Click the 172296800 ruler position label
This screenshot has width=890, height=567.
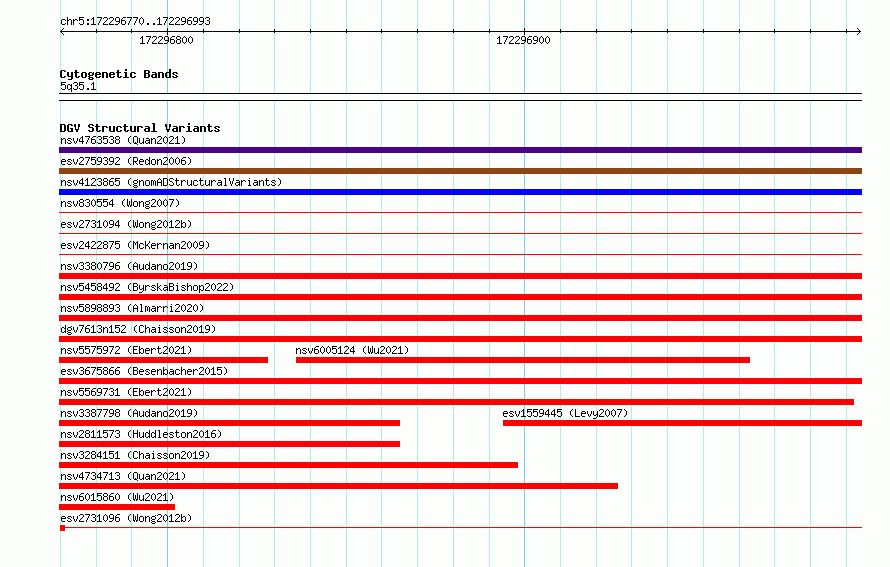(x=166, y=40)
